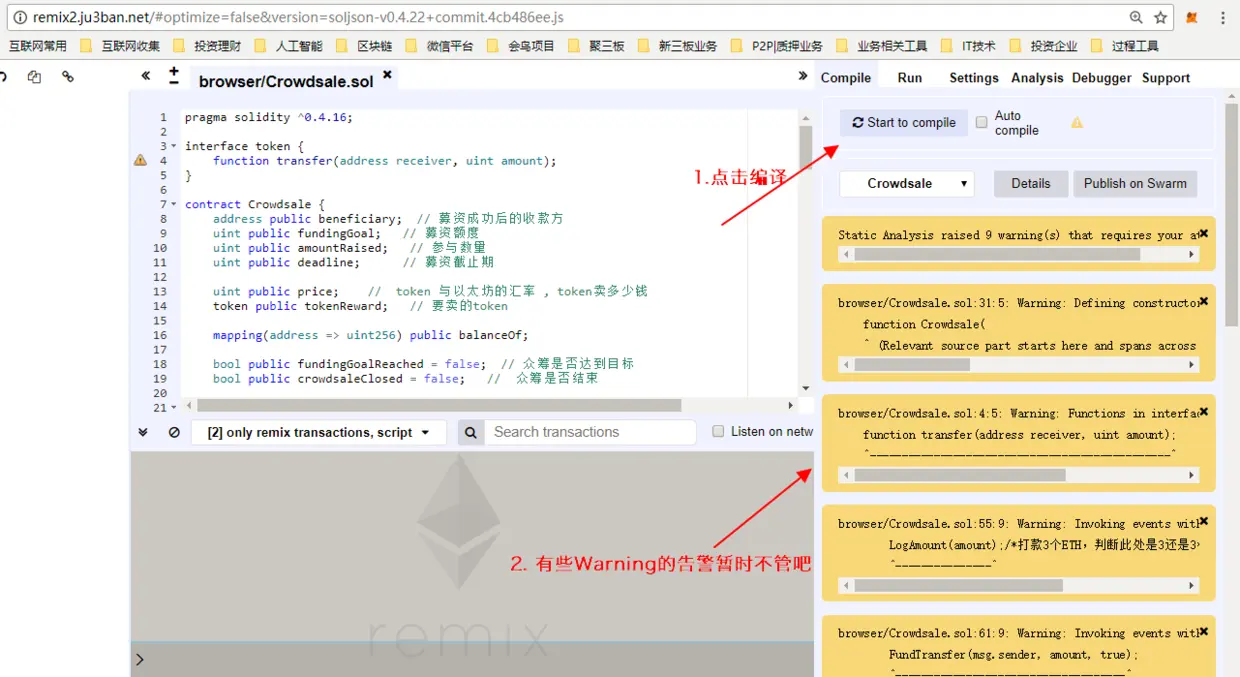Click 'uint public fundingGoal;' code line
Image resolution: width=1240 pixels, height=677 pixels.
(x=297, y=233)
